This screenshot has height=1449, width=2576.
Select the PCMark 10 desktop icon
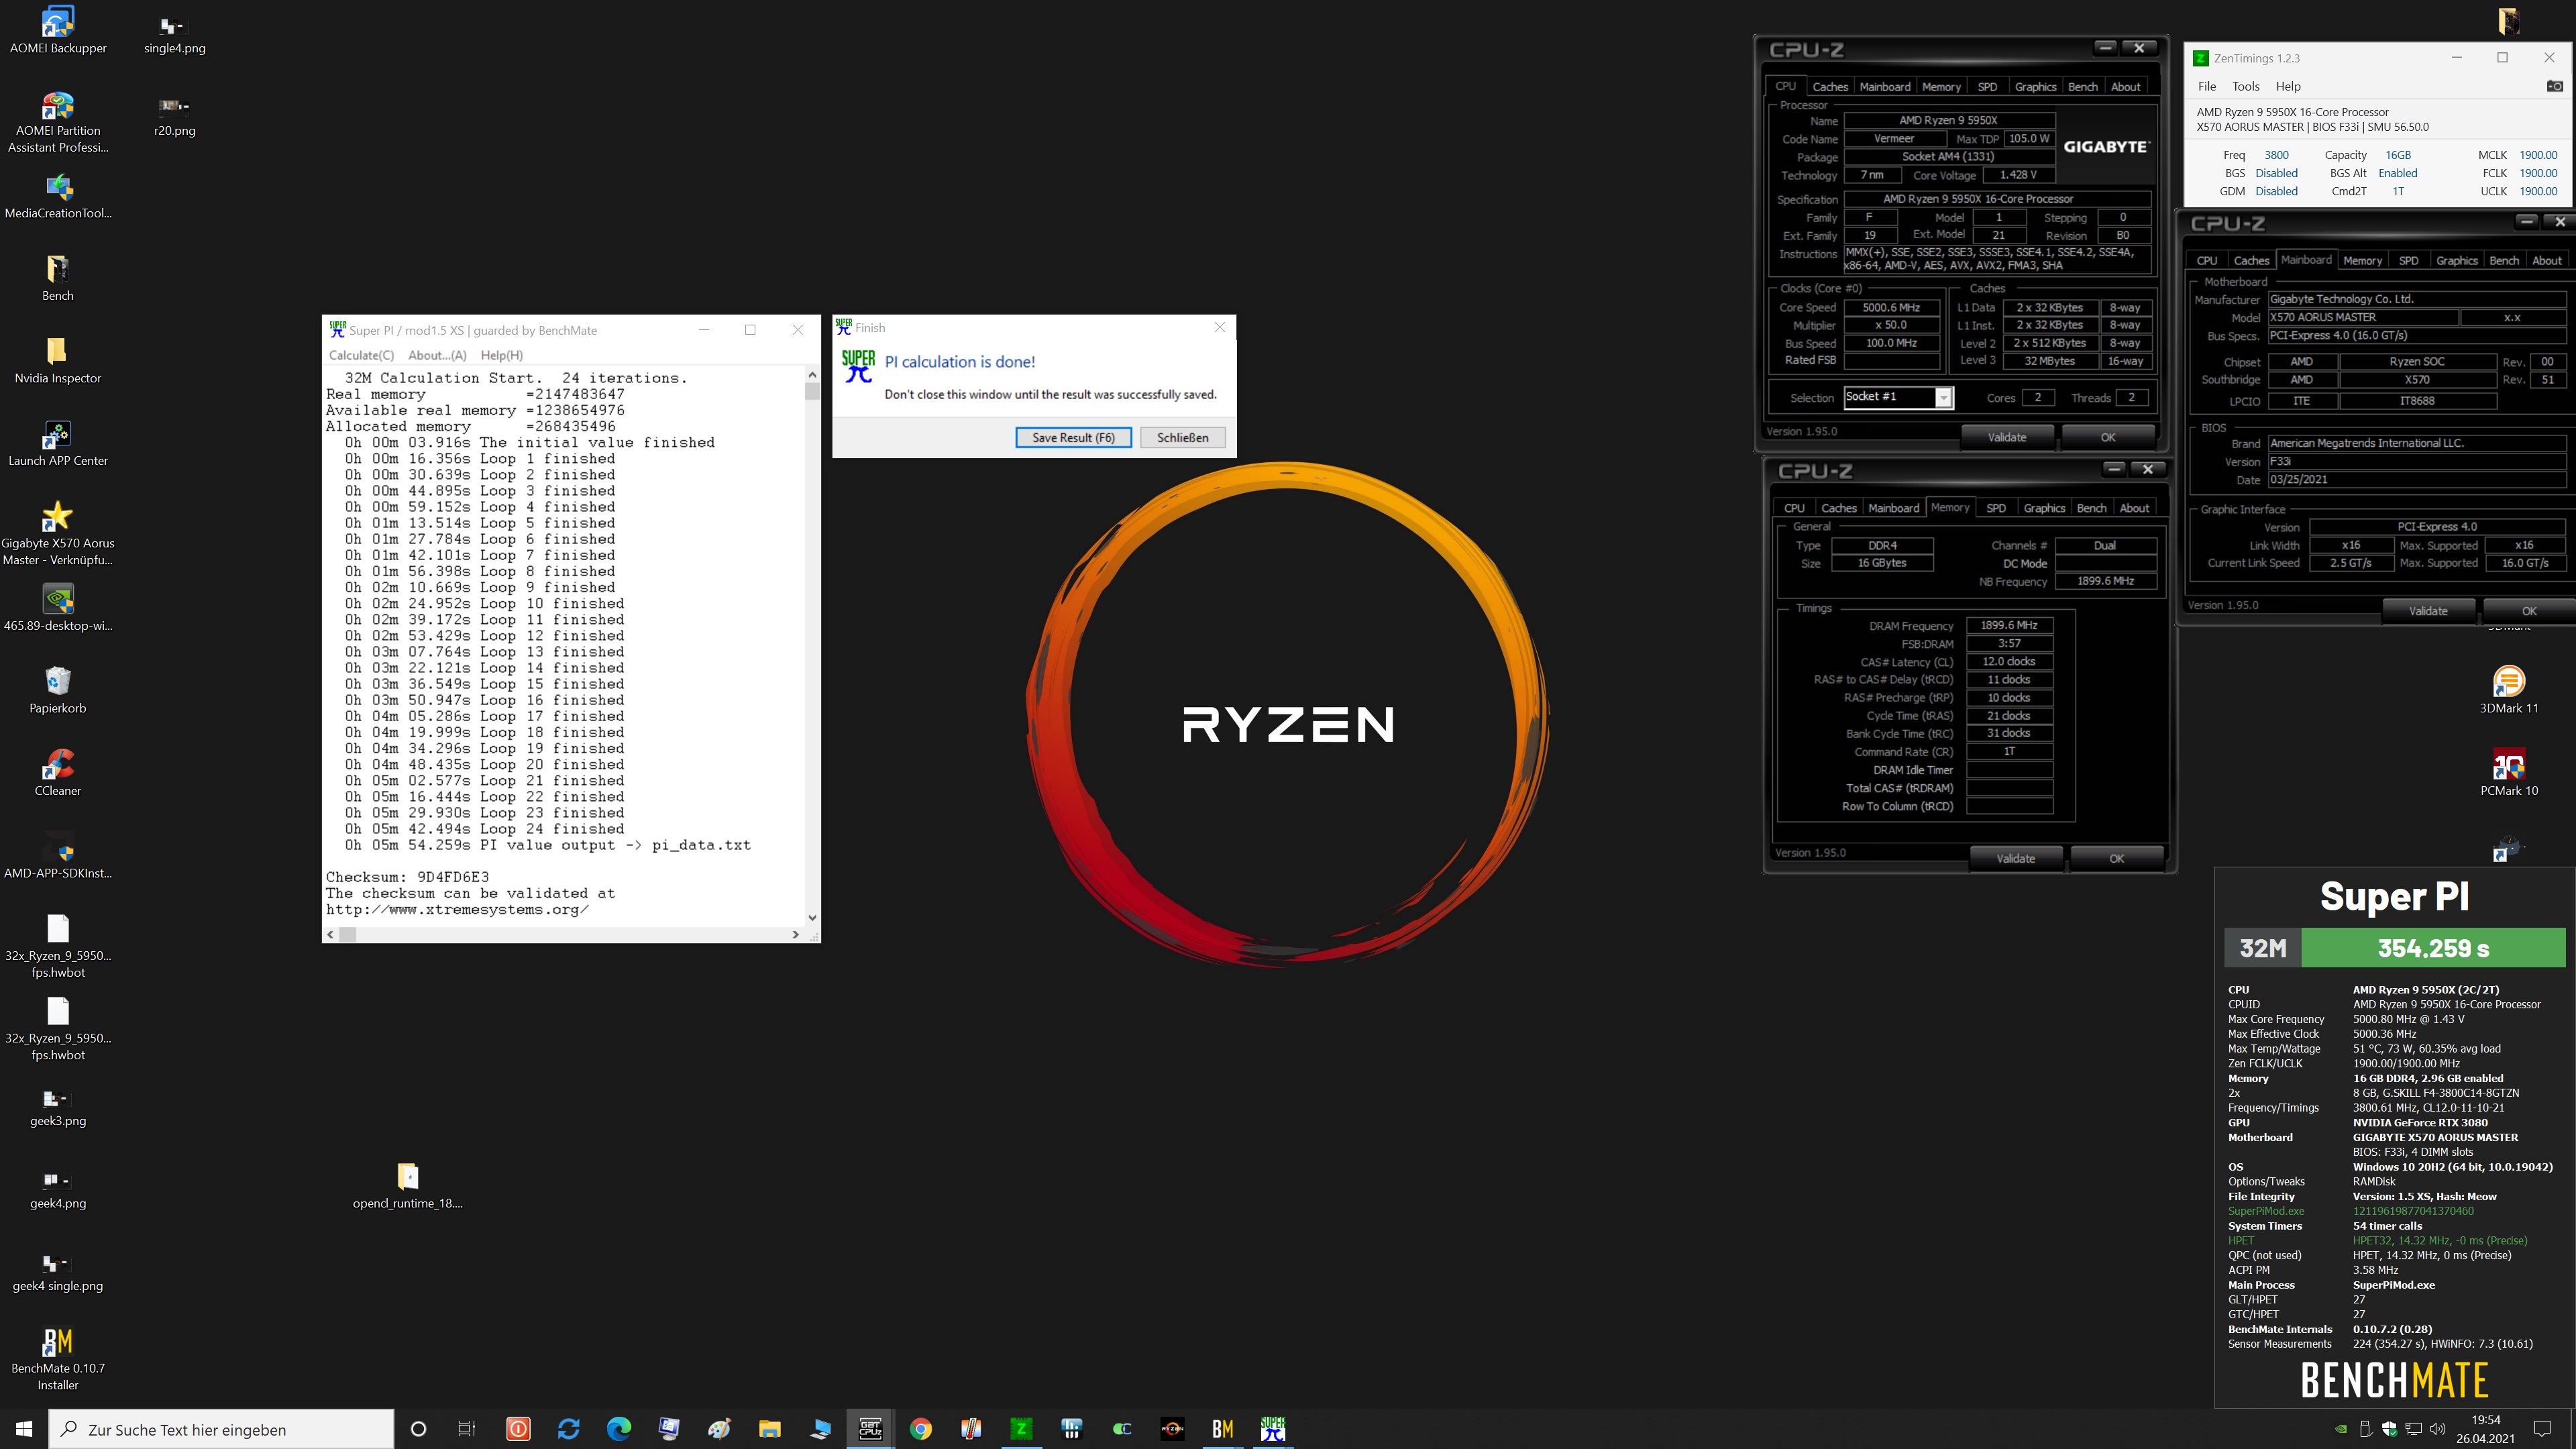tap(2508, 773)
